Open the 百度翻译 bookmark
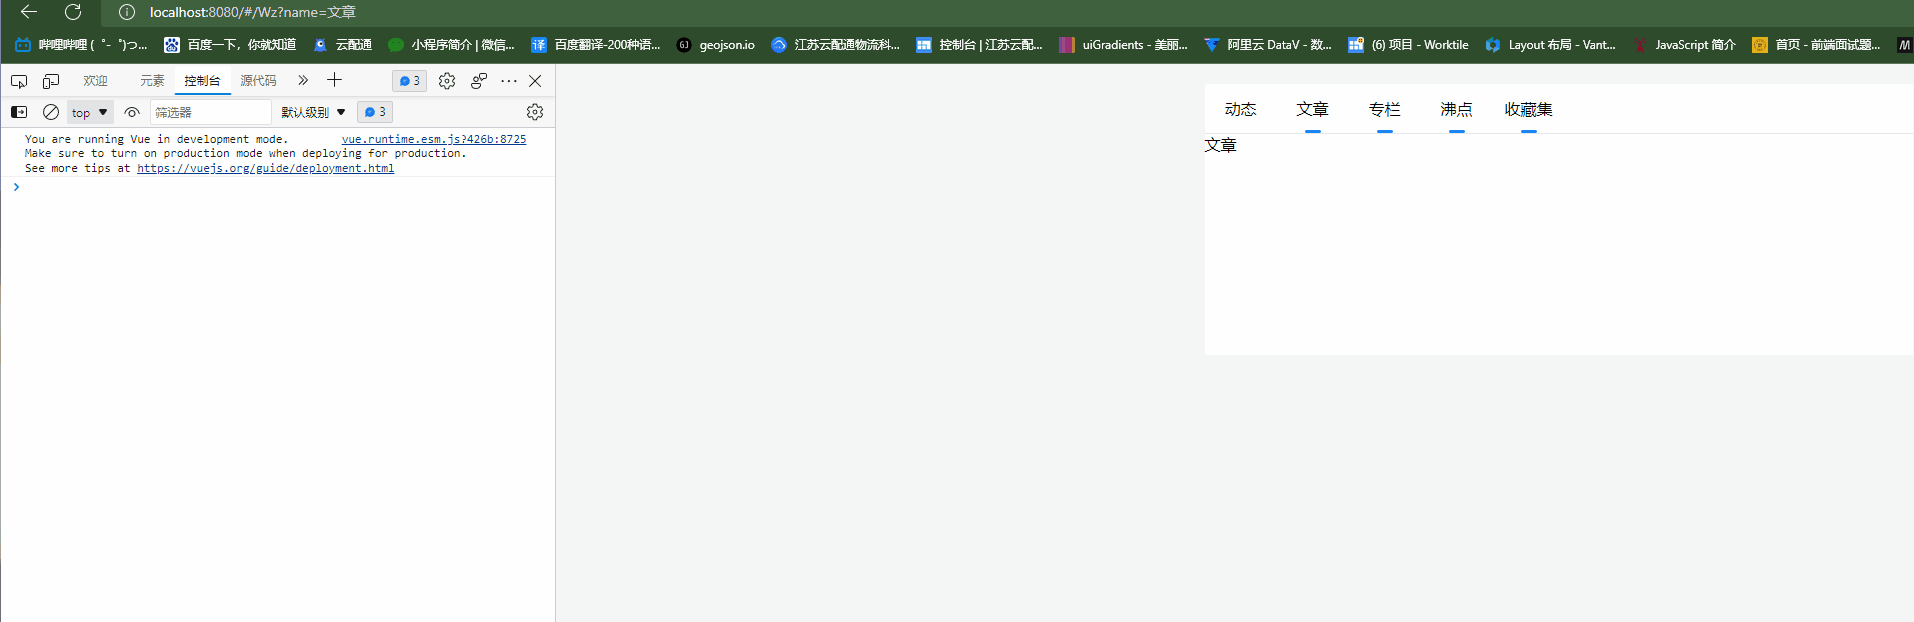The height and width of the screenshot is (622, 1914). click(x=596, y=45)
